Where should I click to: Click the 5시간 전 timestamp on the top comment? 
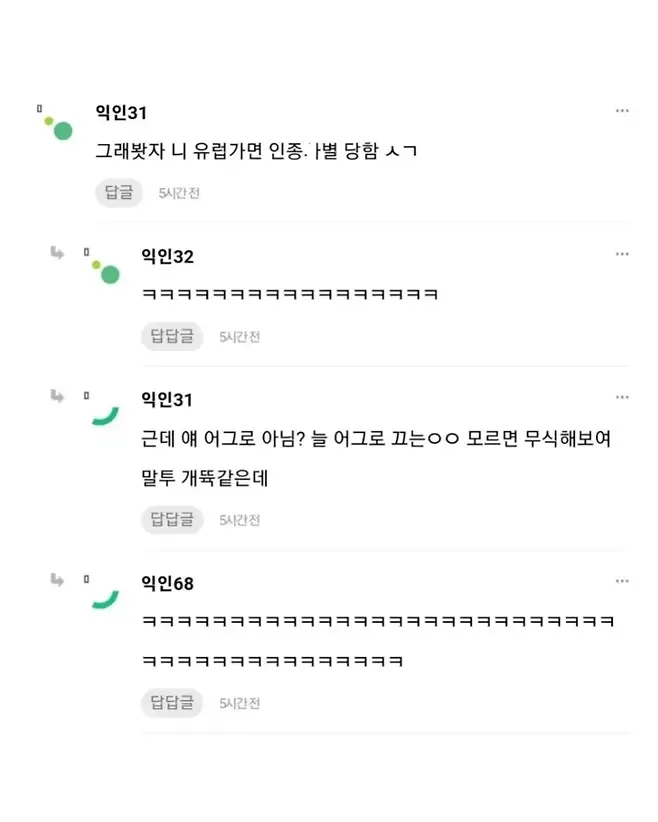(x=180, y=193)
